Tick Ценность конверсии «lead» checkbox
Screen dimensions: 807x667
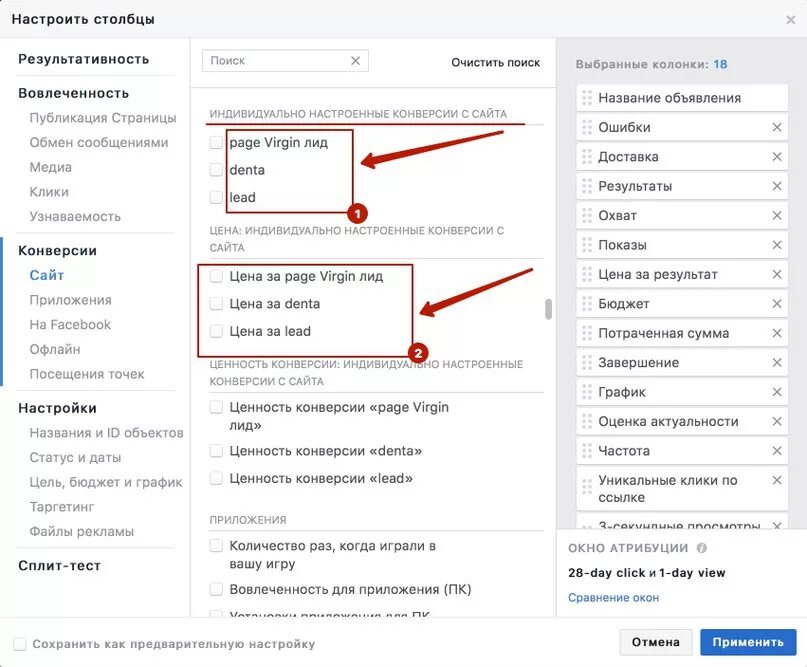tap(216, 478)
